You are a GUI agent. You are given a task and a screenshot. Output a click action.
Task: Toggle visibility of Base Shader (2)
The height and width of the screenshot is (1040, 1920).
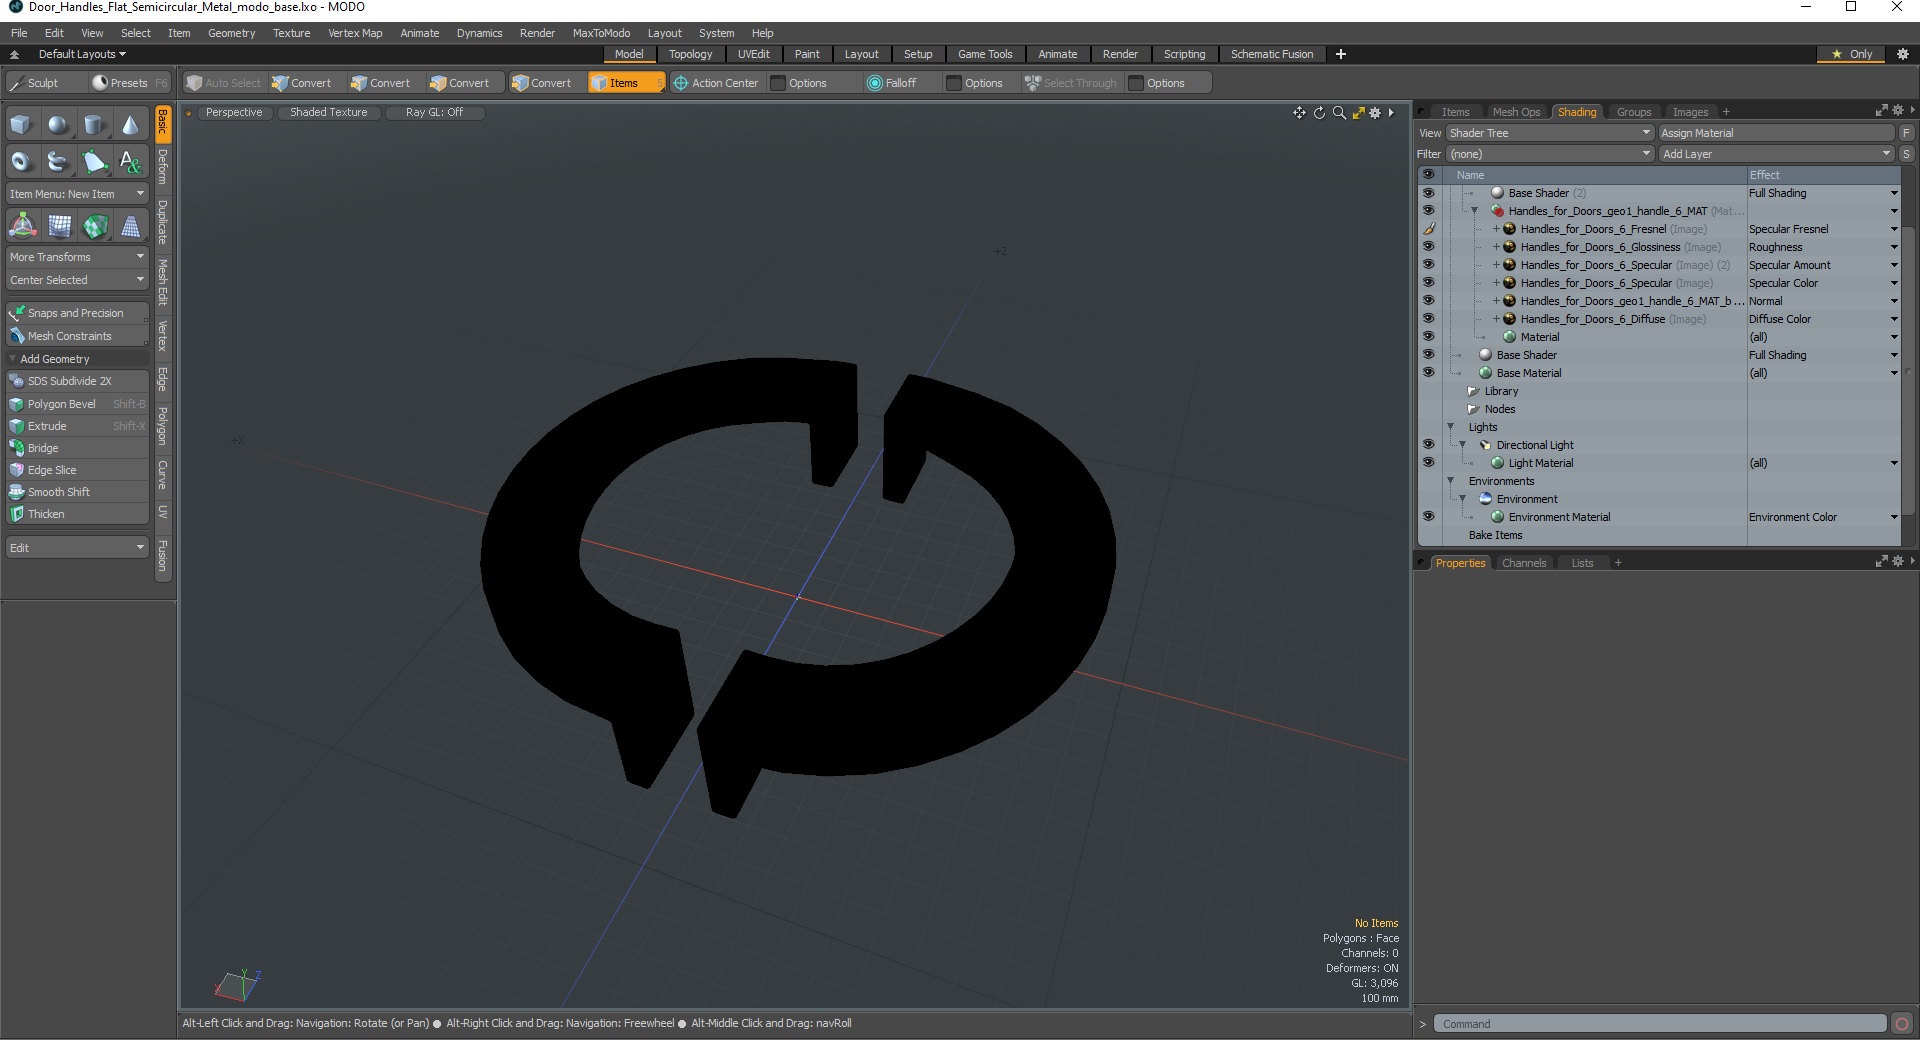[x=1428, y=193]
